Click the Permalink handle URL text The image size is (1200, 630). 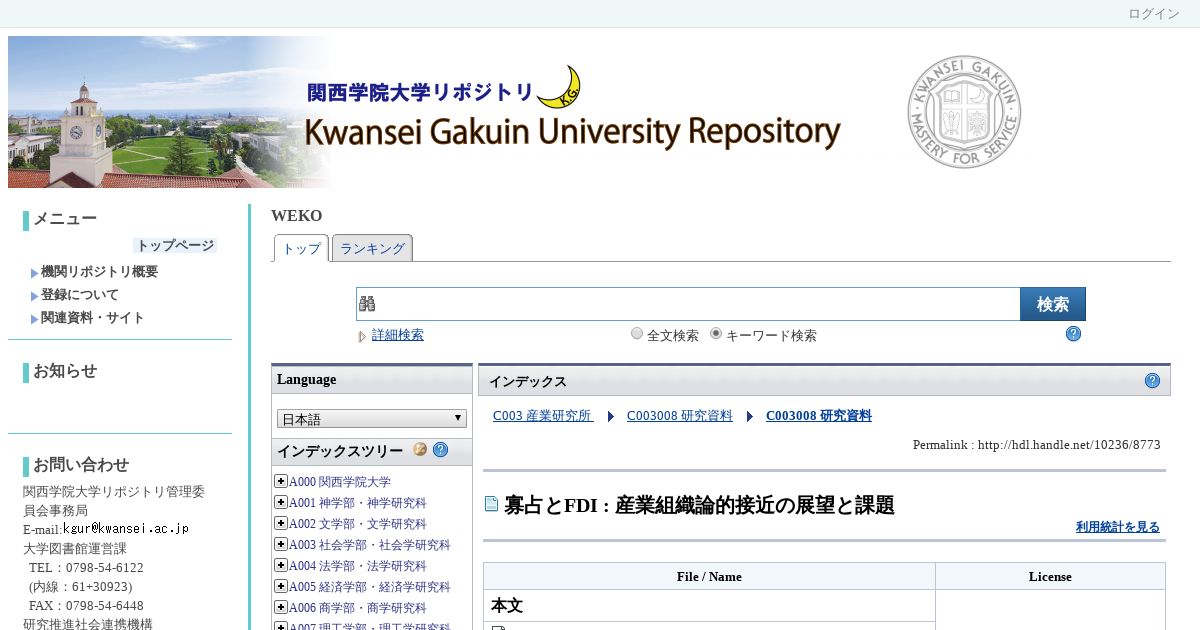pyautogui.click(x=1069, y=445)
